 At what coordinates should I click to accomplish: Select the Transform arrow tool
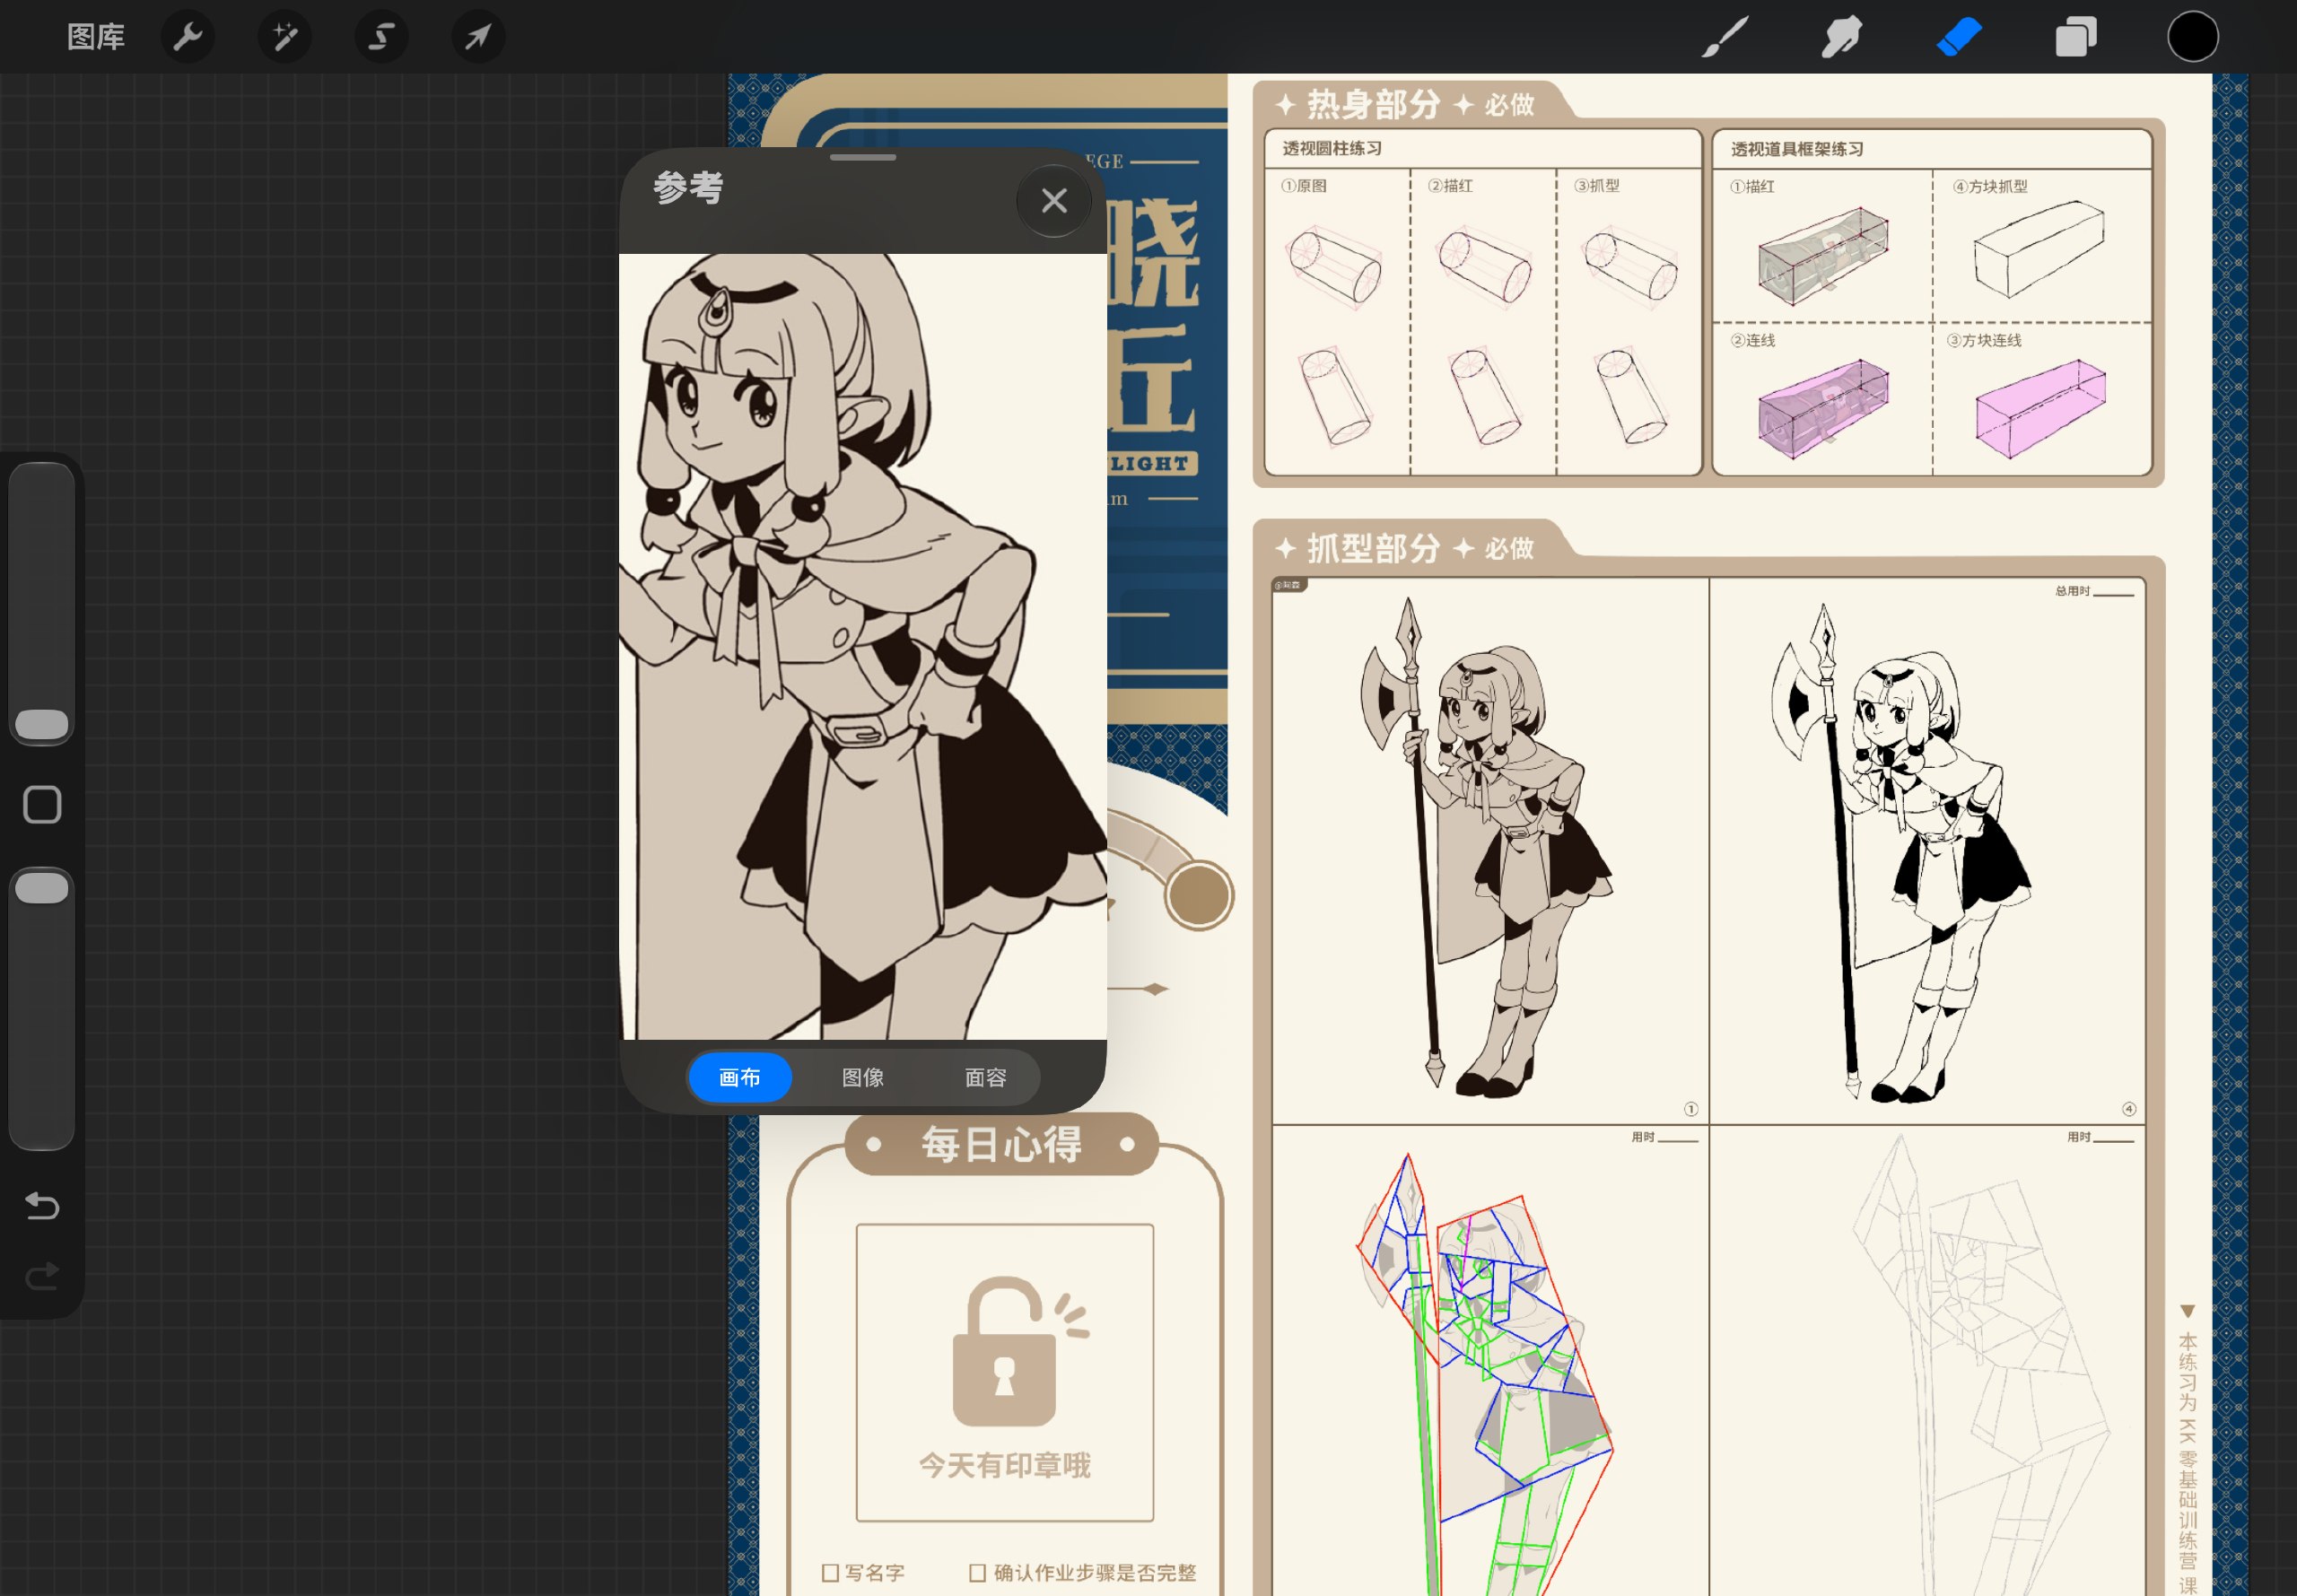pyautogui.click(x=478, y=37)
